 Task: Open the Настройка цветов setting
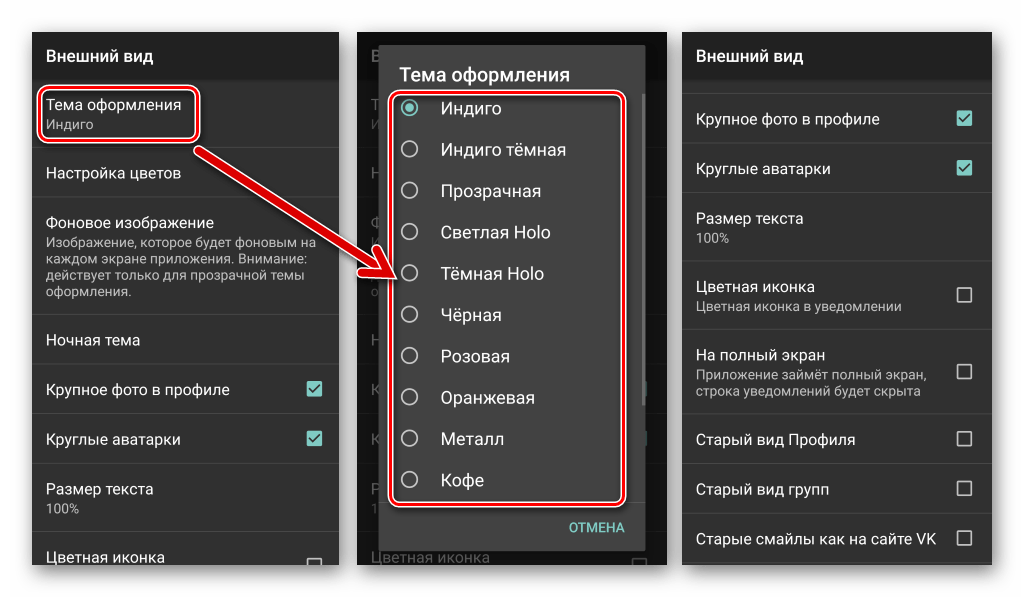click(113, 173)
